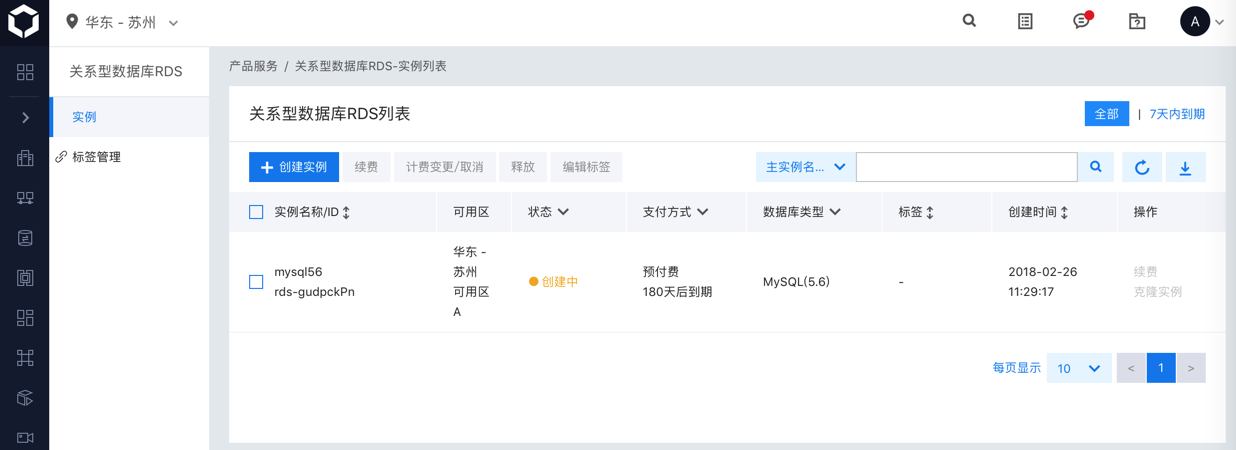Open the document list icon in top bar
This screenshot has height=450, width=1236.
tap(1025, 21)
